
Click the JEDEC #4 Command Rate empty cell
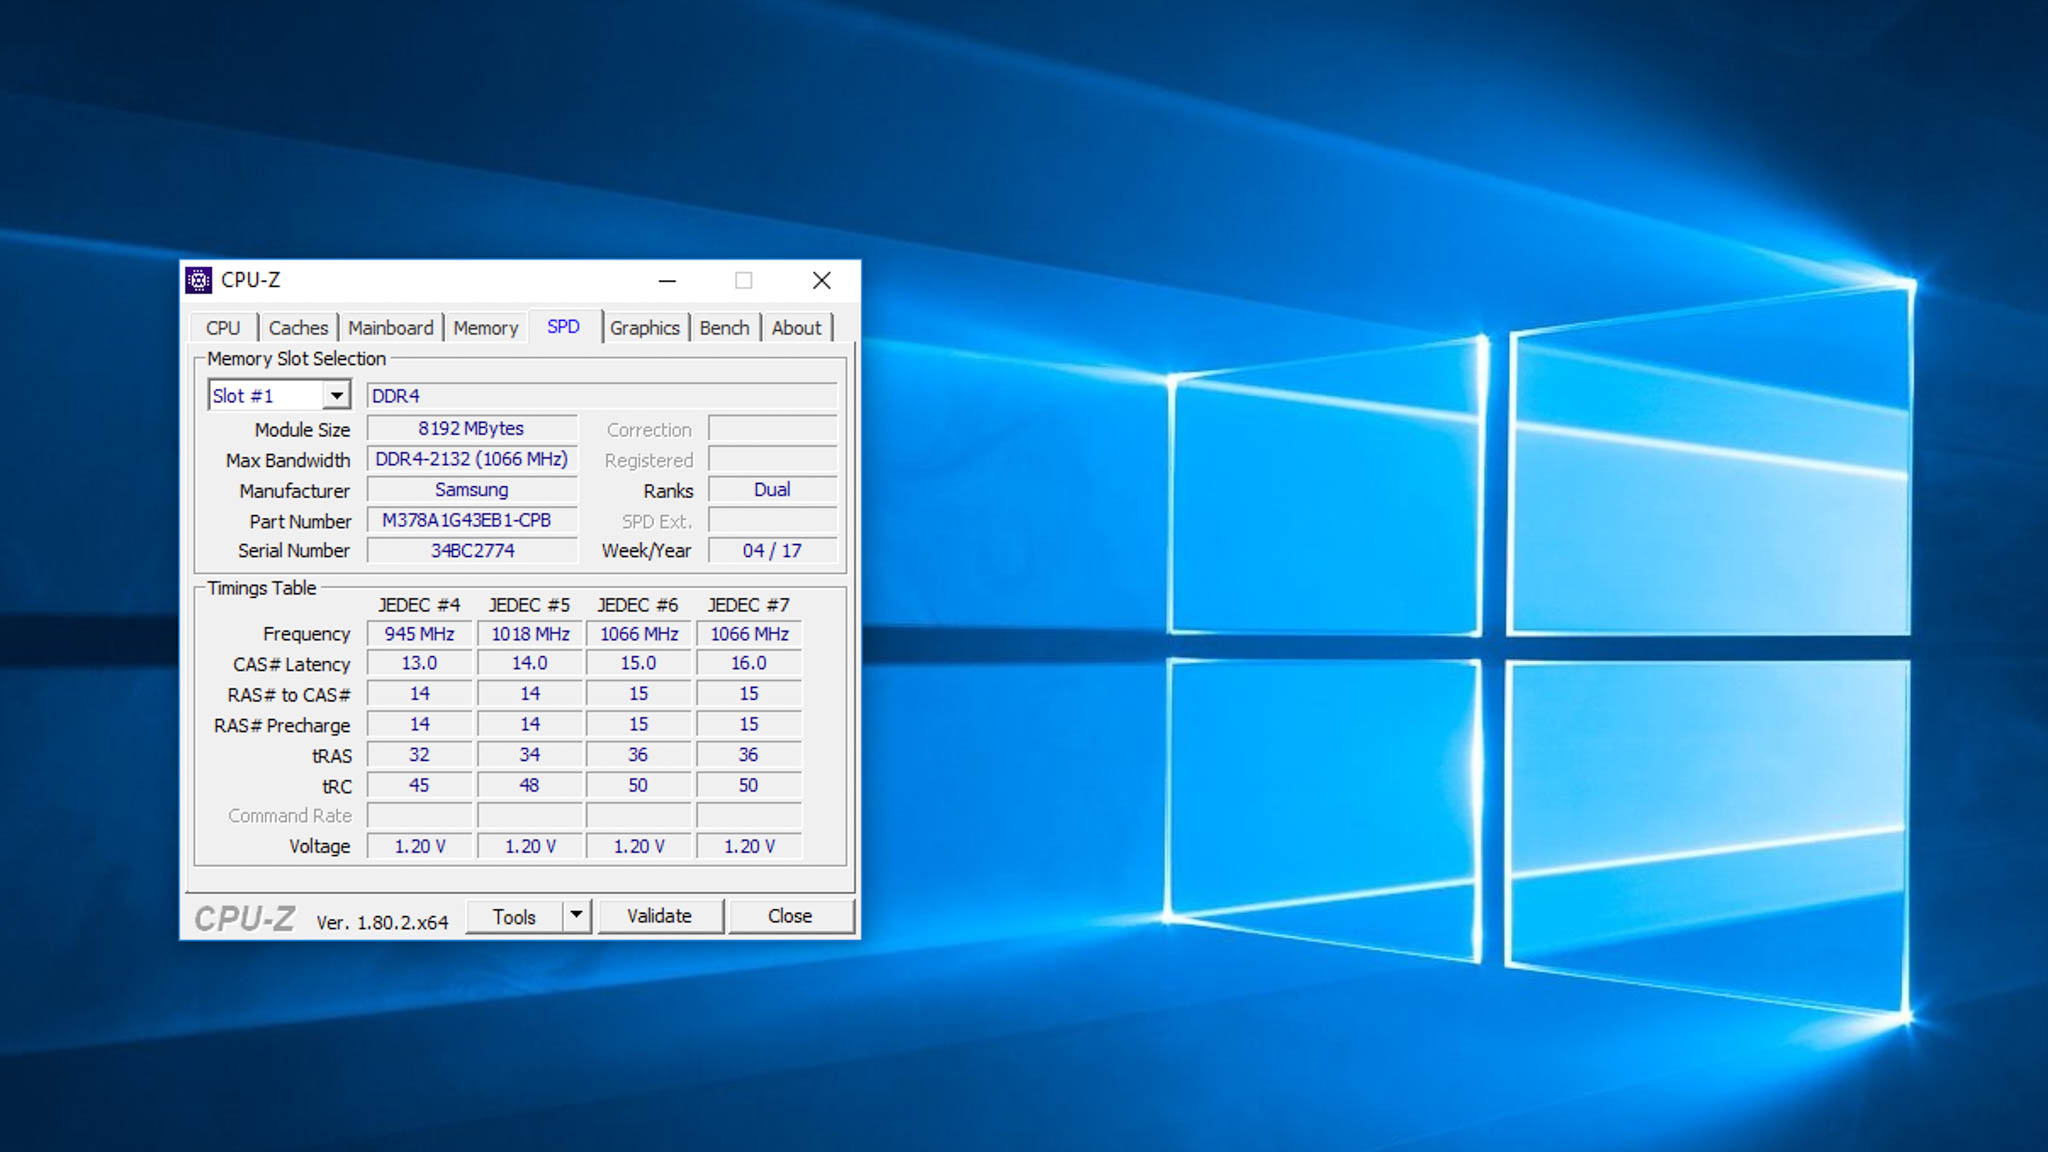click(x=419, y=816)
